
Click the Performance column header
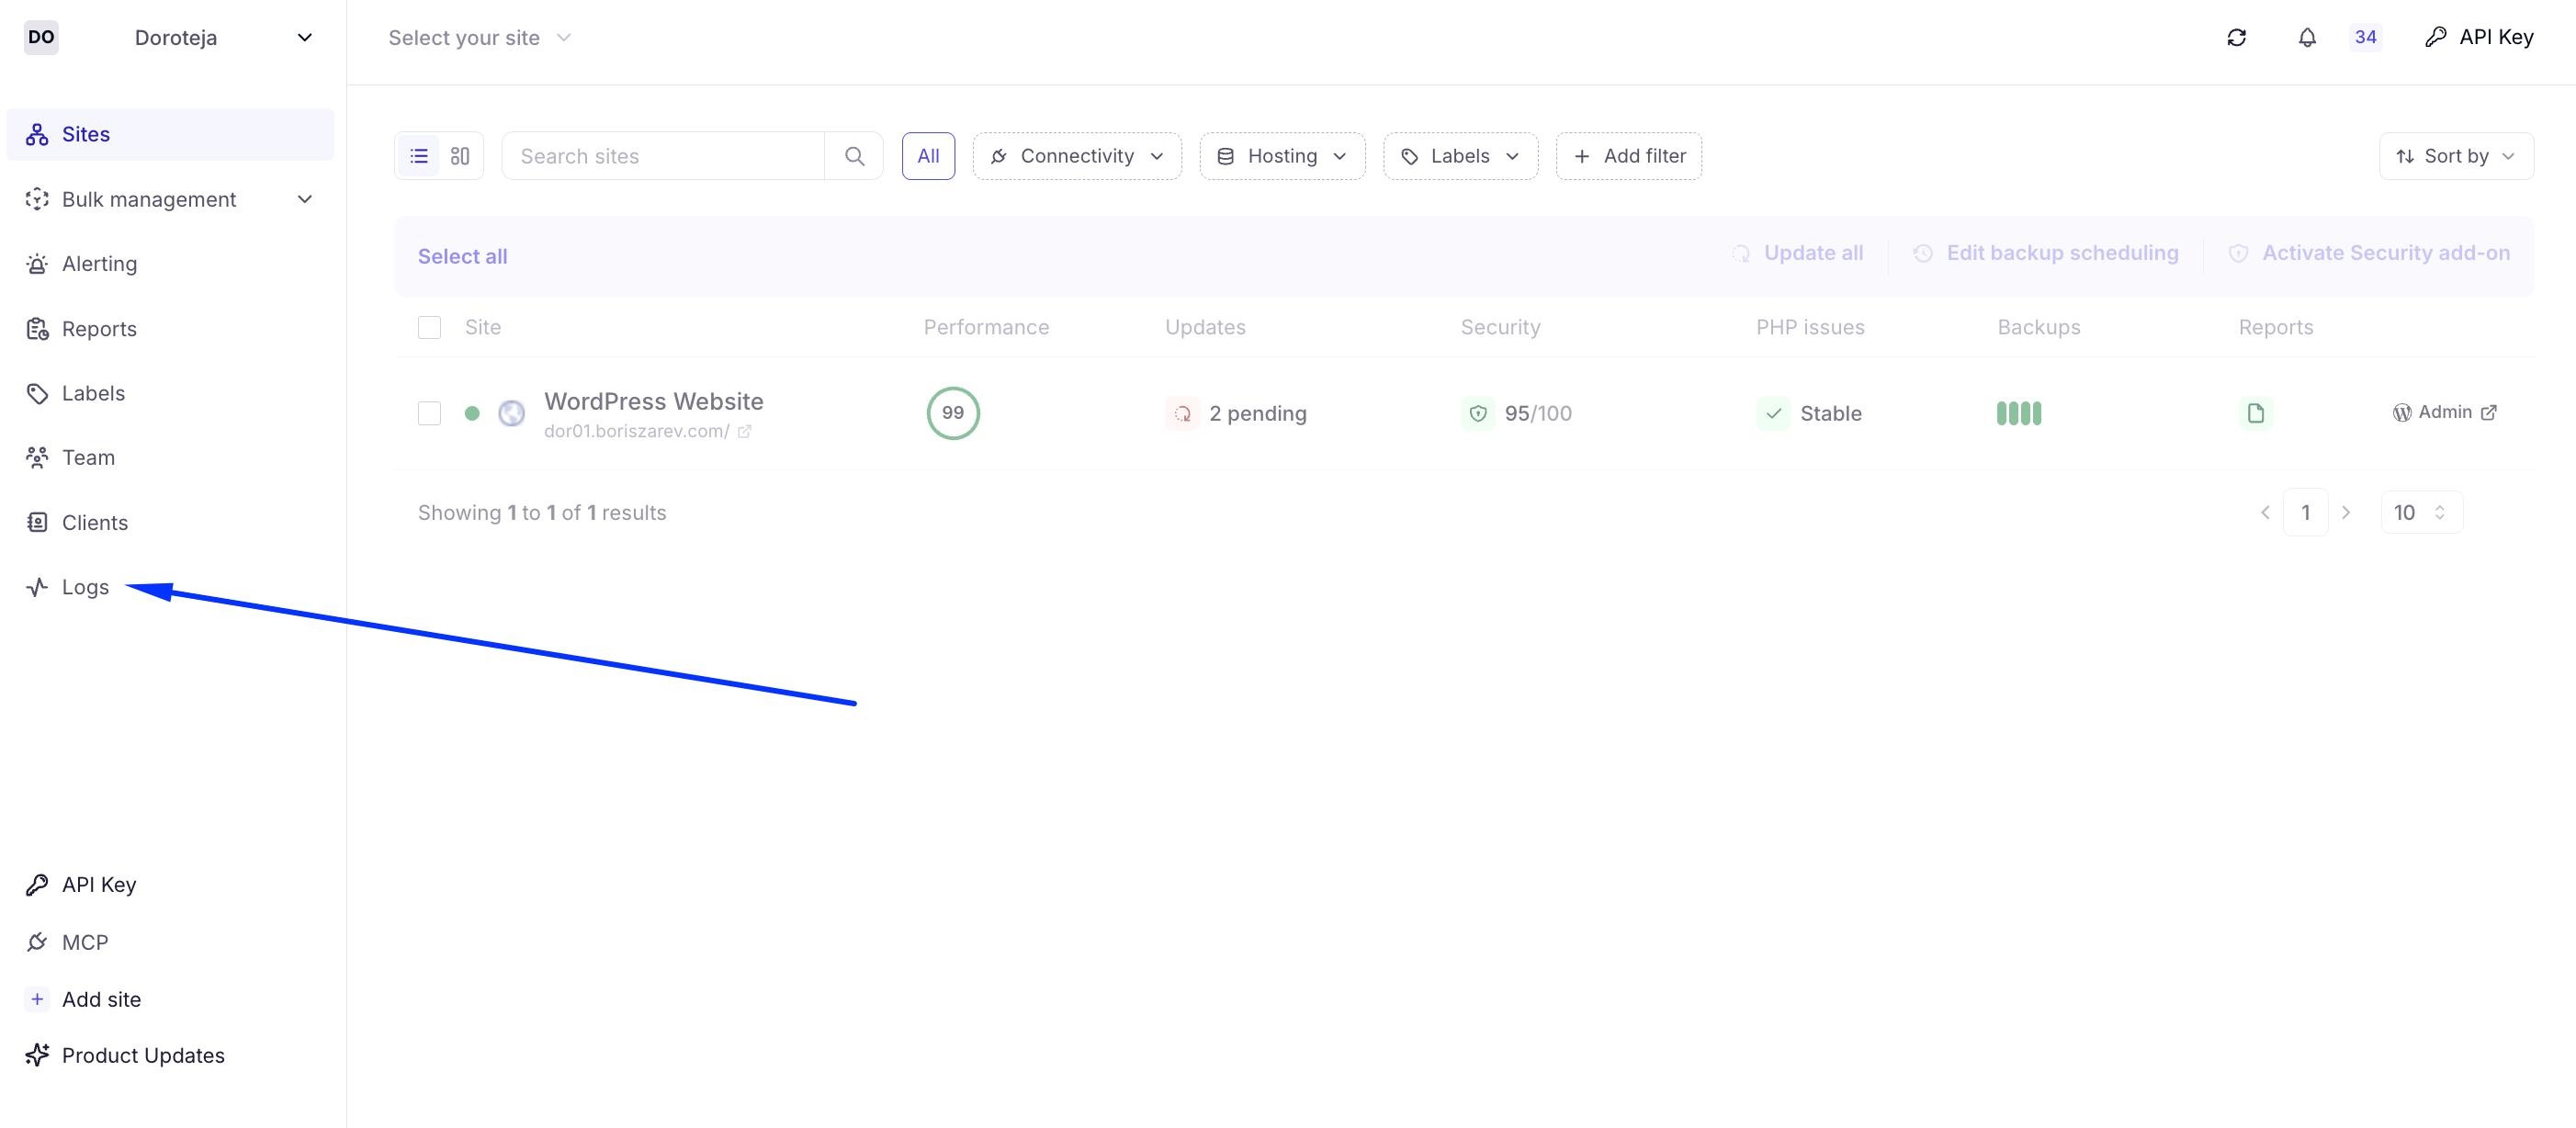[x=985, y=327]
